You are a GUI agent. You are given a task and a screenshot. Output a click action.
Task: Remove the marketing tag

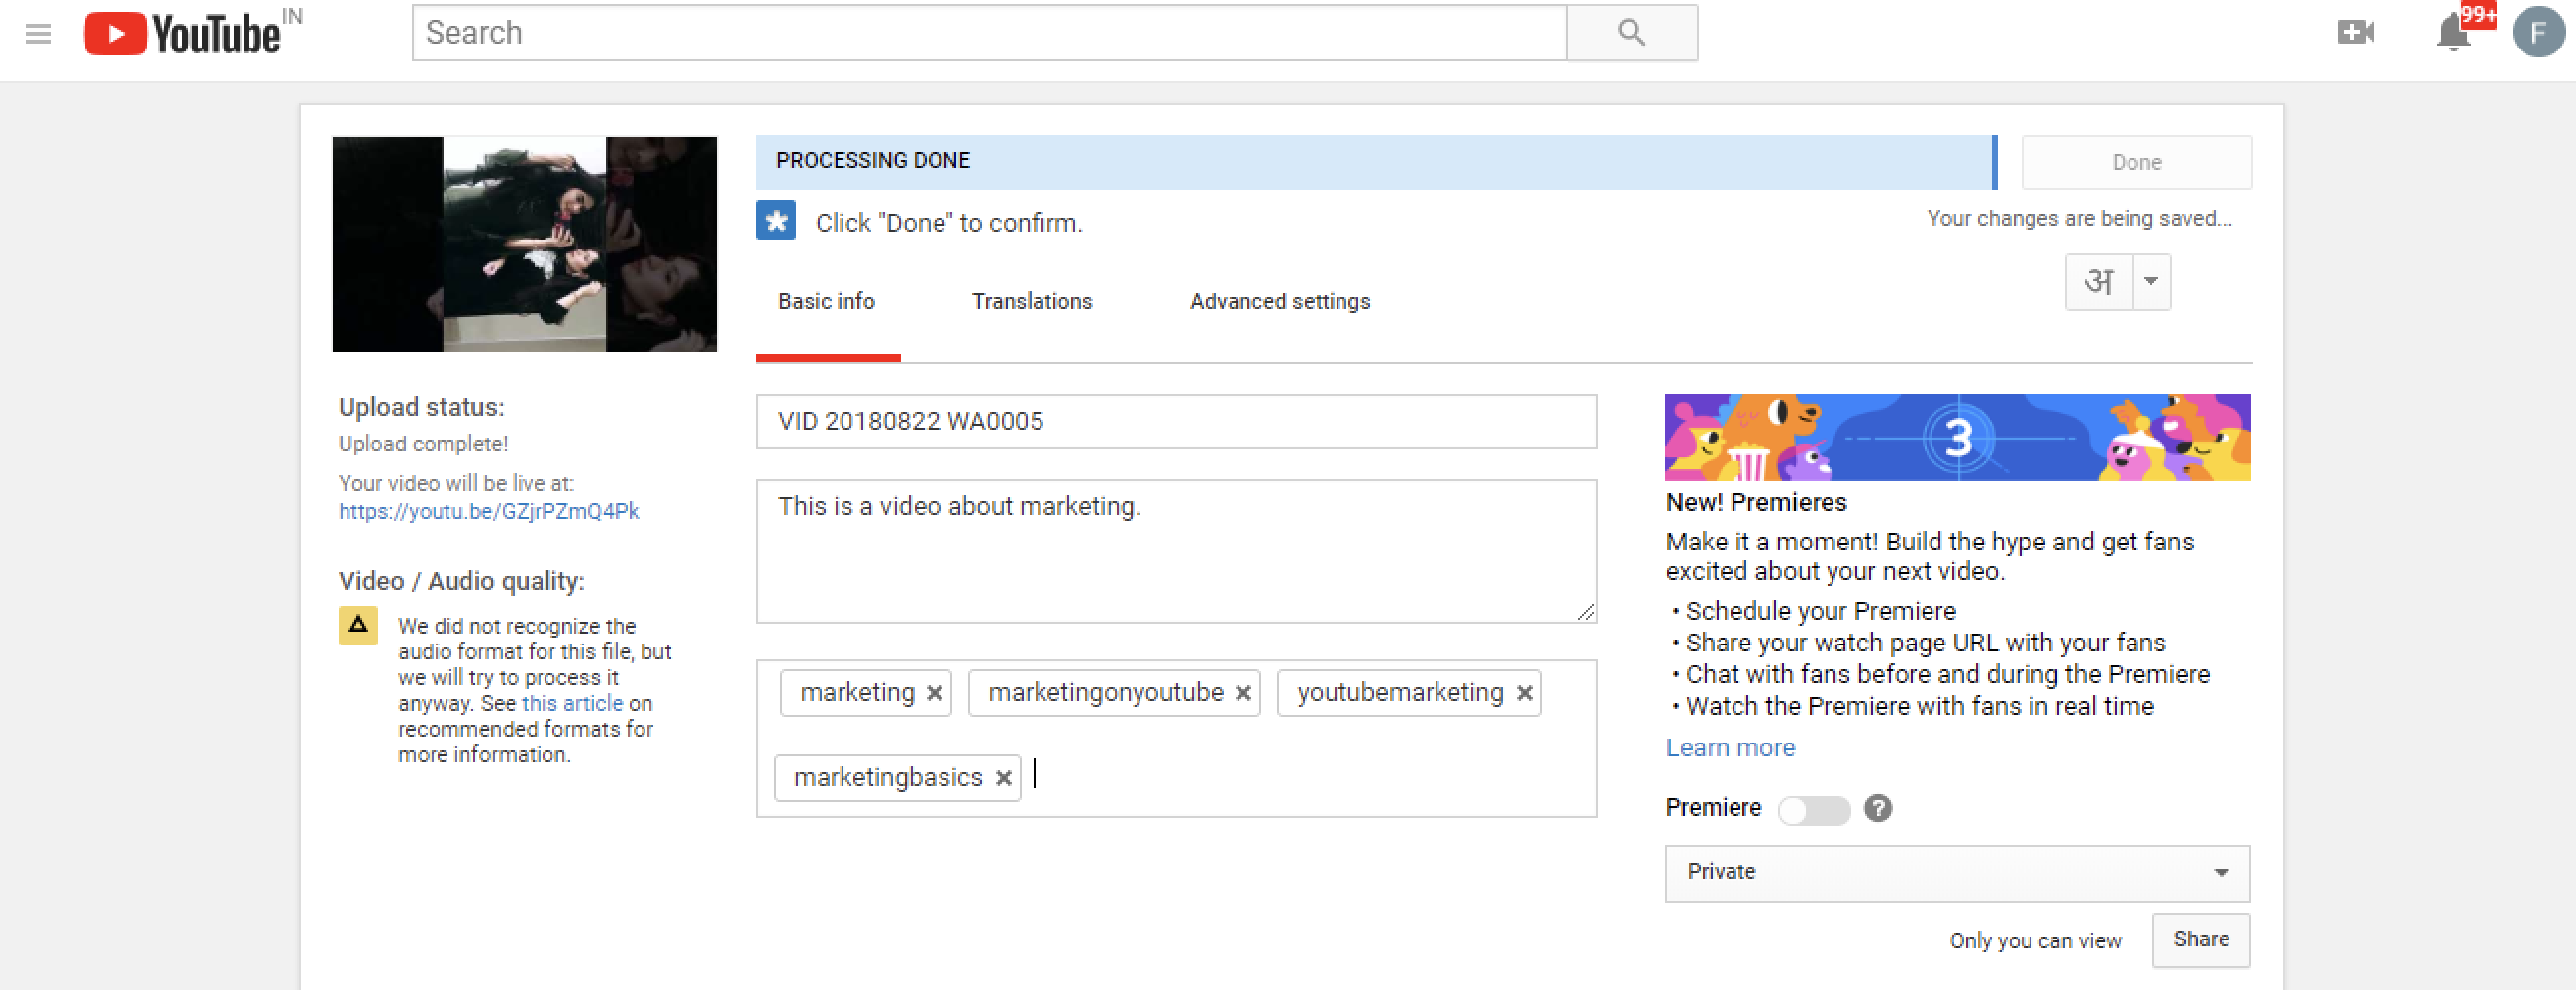[x=934, y=693]
